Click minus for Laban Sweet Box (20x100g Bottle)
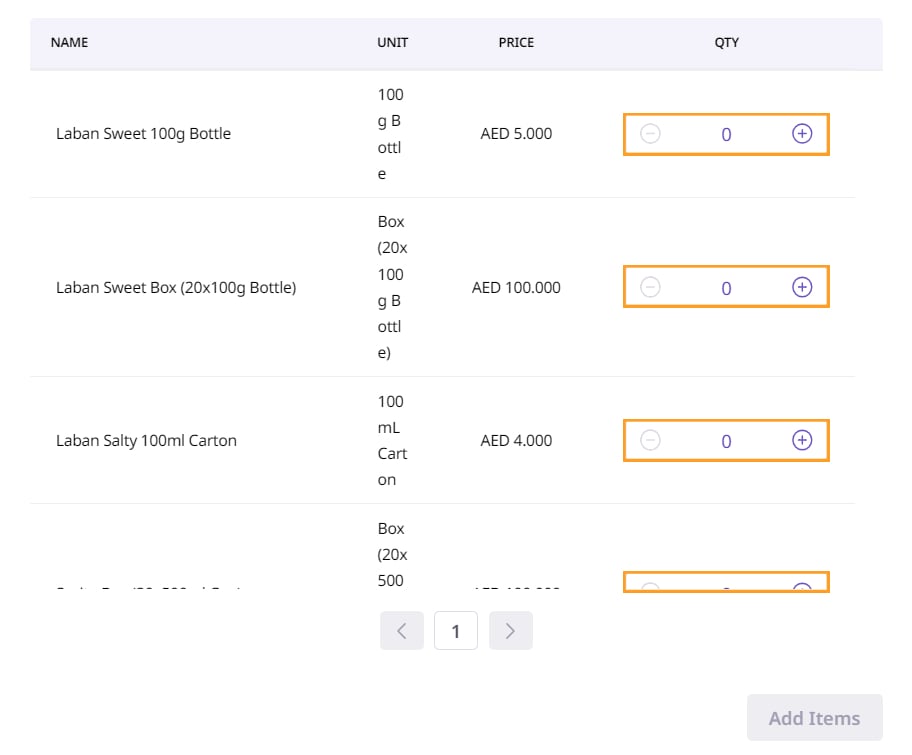 [x=650, y=287]
